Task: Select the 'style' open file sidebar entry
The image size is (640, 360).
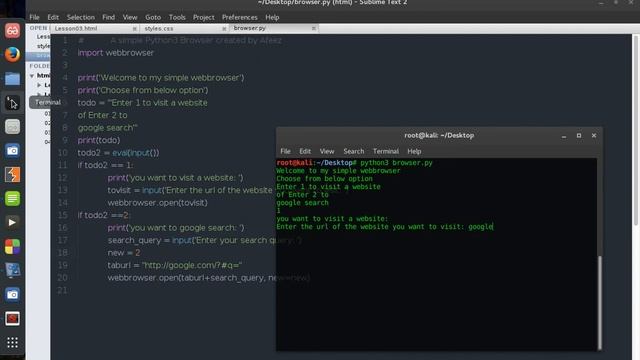Action: pos(43,46)
